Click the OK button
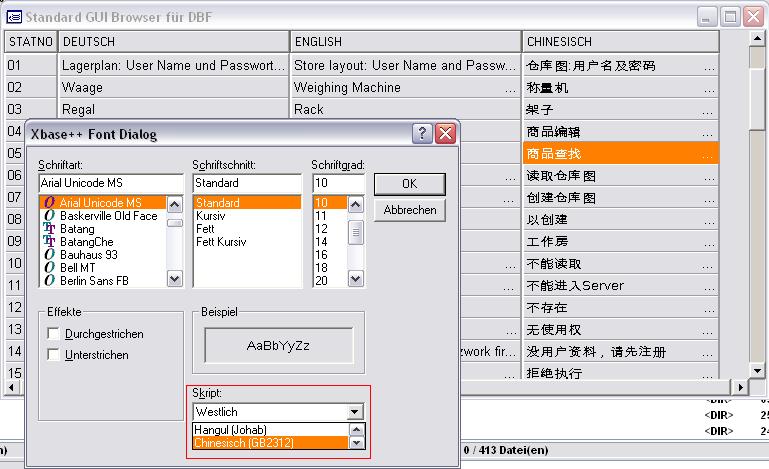 click(x=409, y=184)
